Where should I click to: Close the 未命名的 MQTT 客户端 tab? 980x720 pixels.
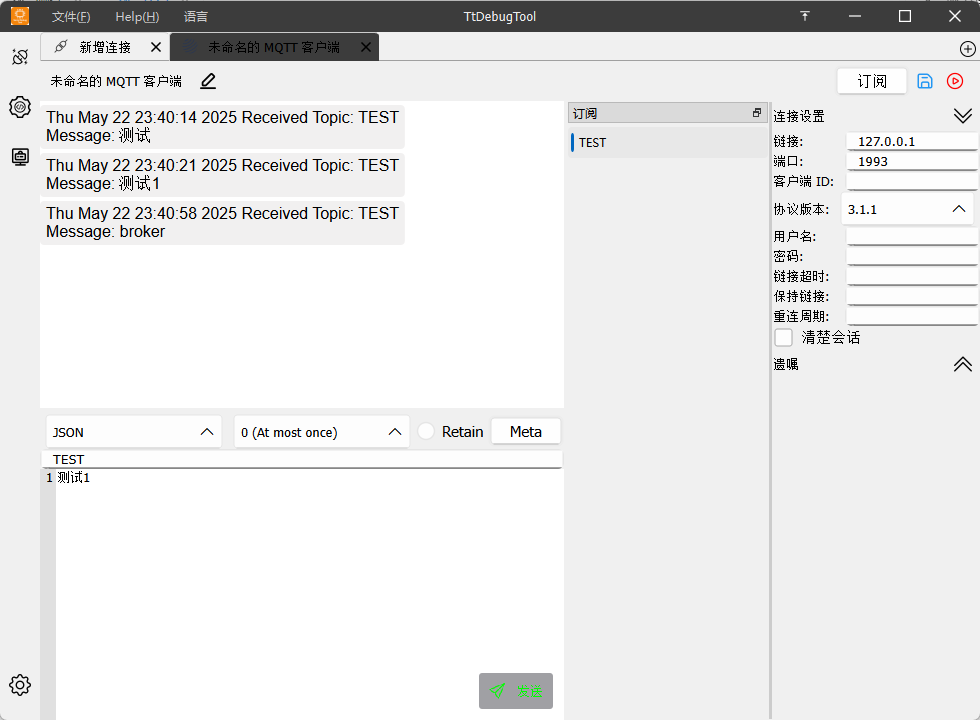pos(366,47)
